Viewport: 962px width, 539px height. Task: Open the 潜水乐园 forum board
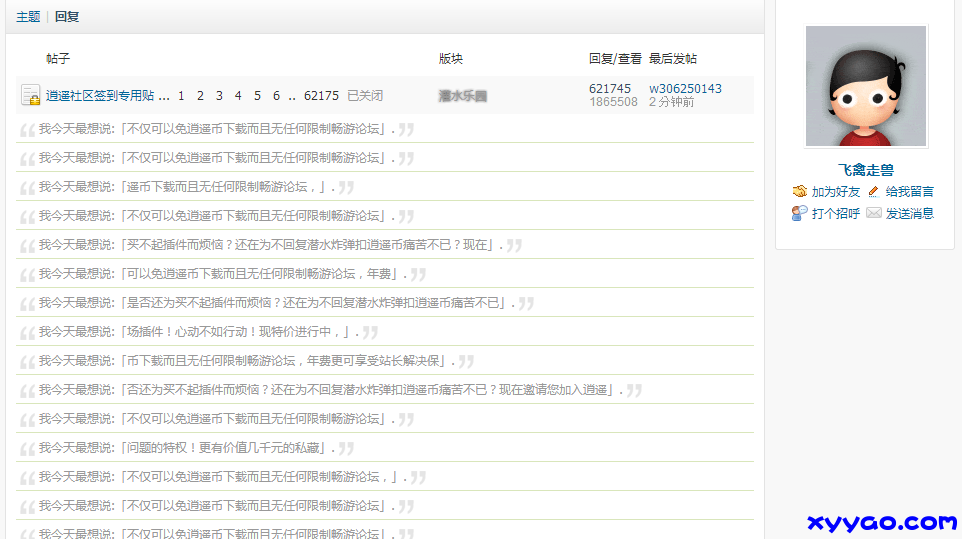click(x=463, y=96)
